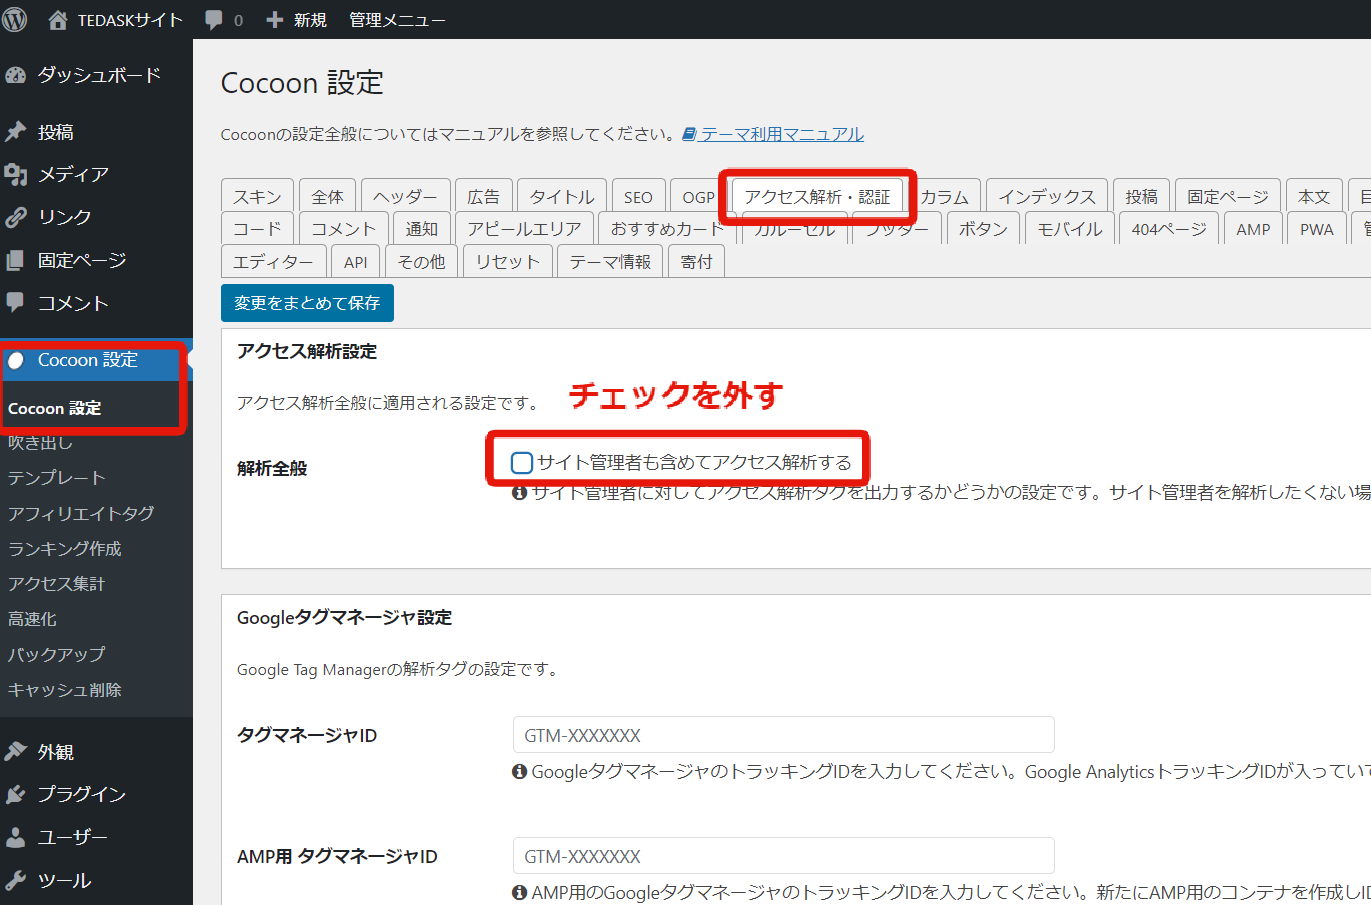Open メディア in the sidebar
This screenshot has height=905, width=1371.
pos(73,174)
